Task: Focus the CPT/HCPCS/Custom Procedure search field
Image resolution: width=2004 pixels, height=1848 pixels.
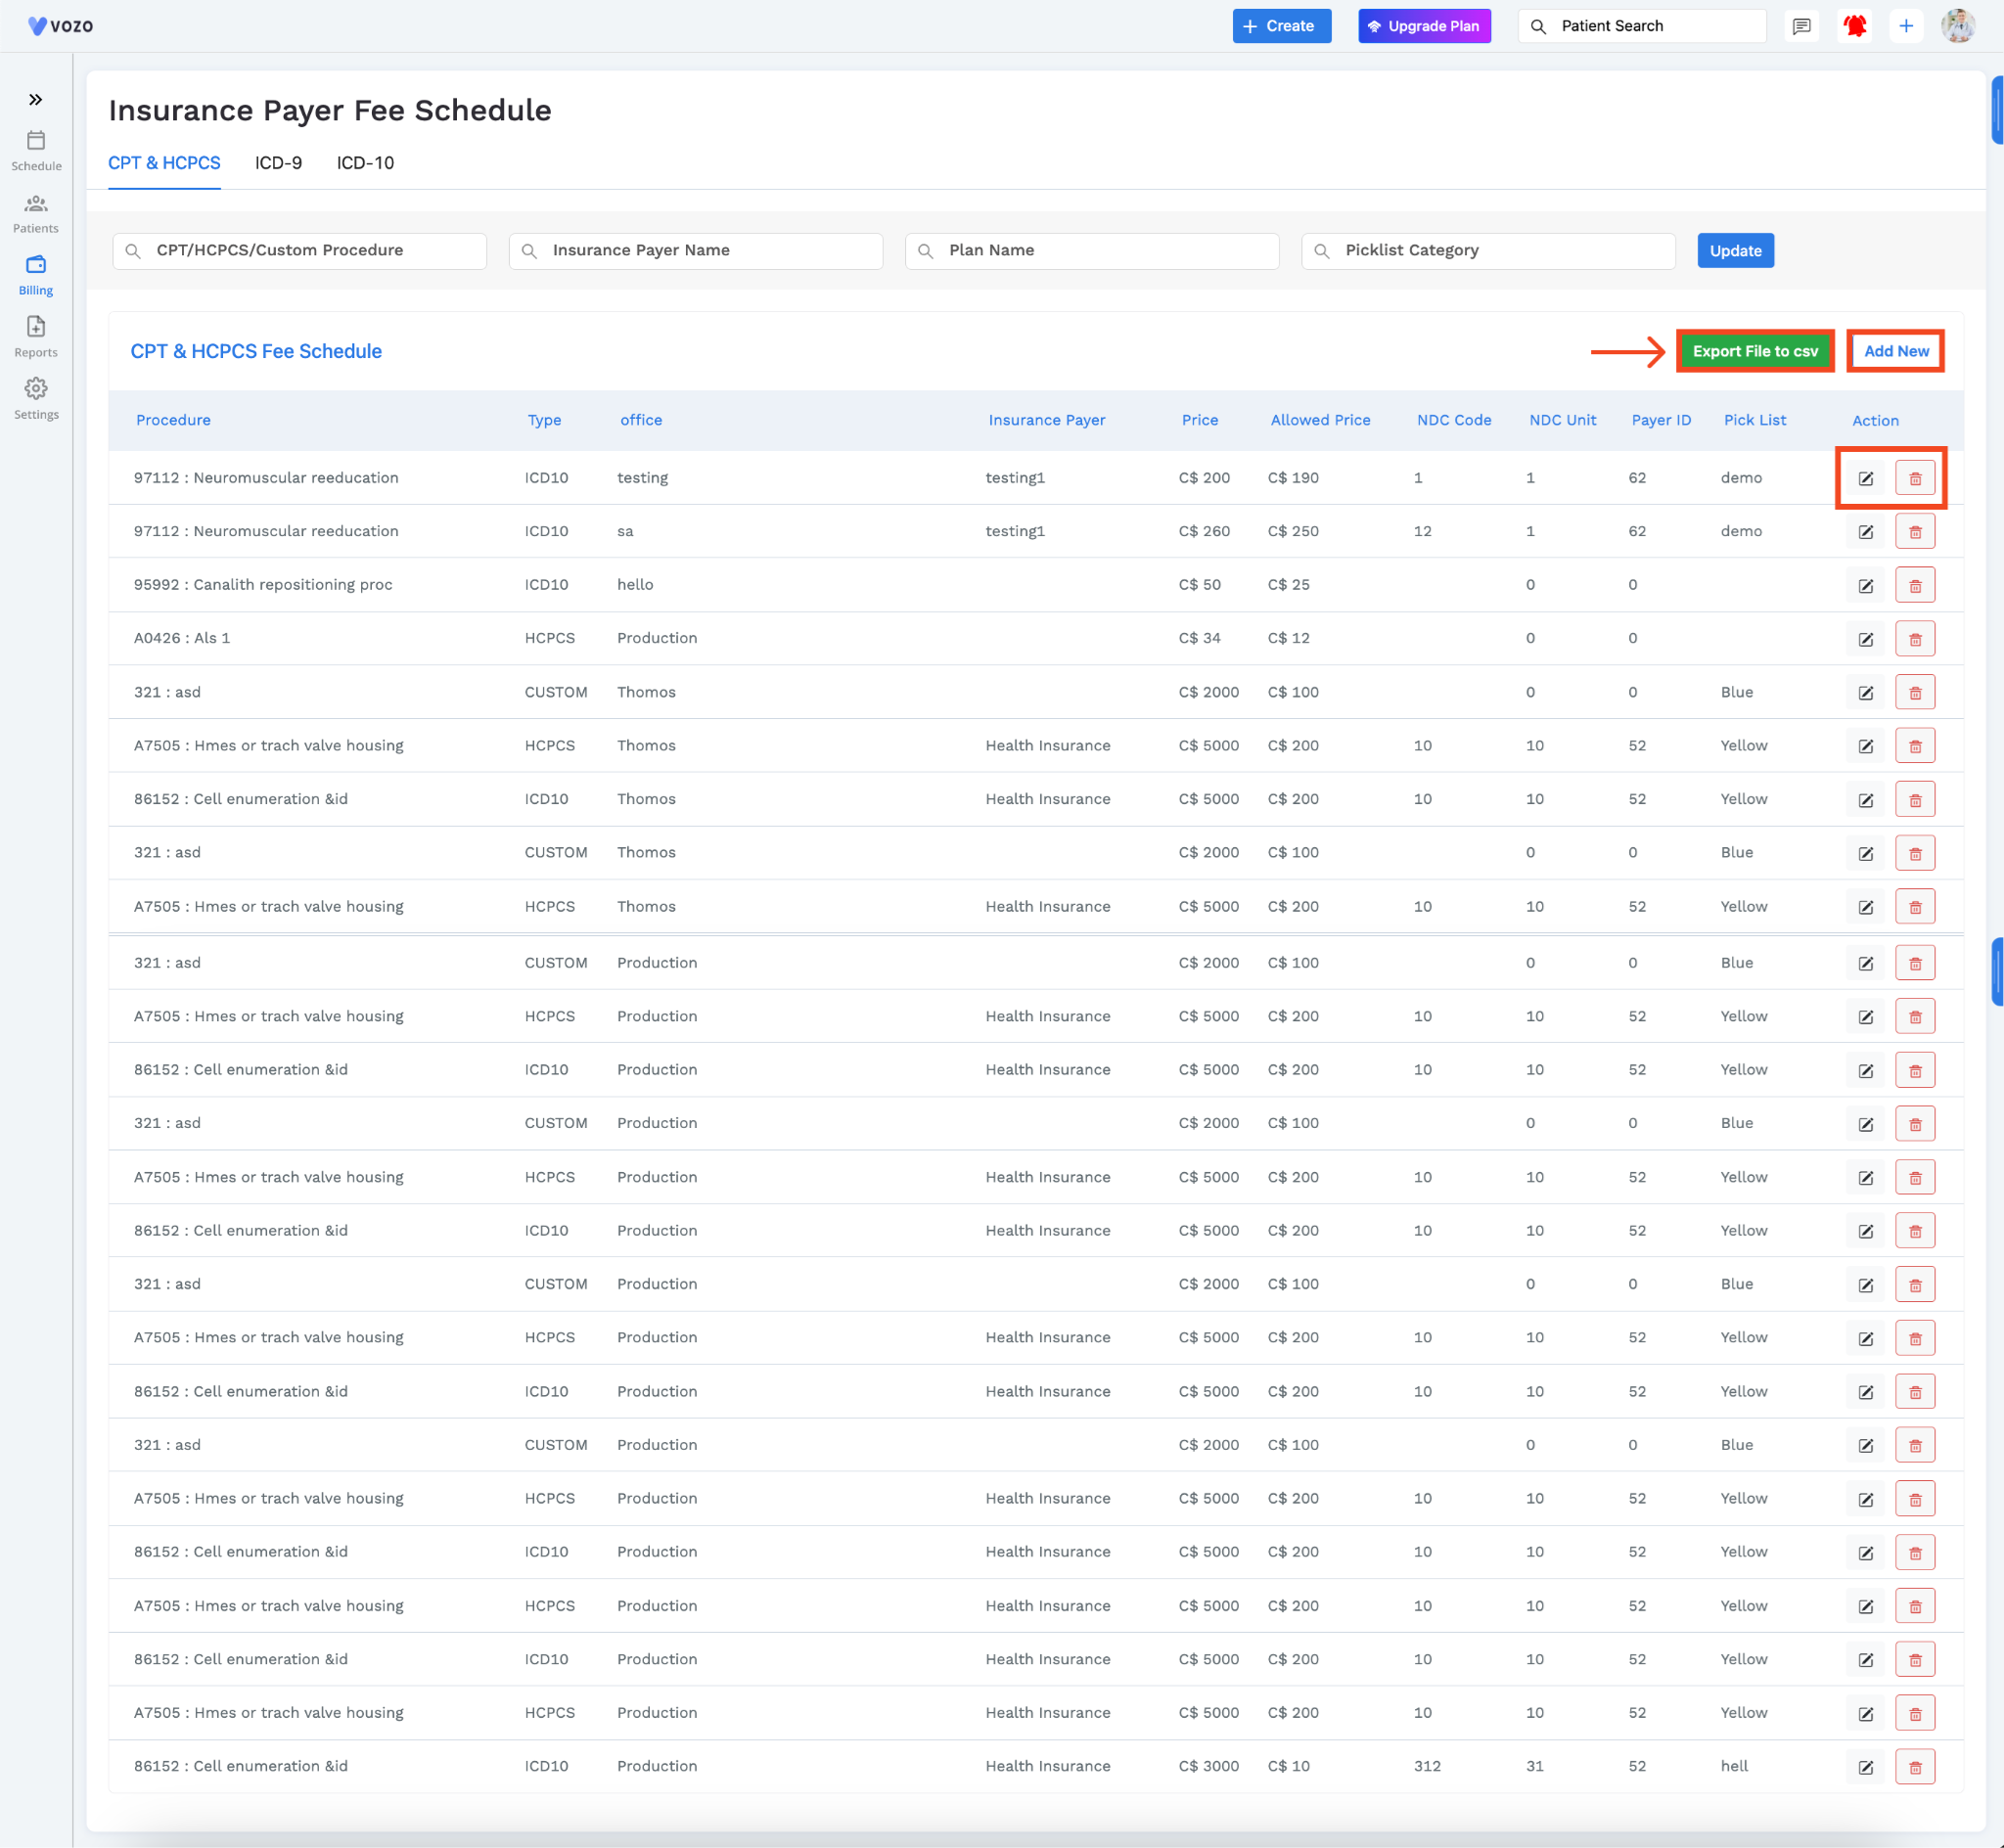Action: [300, 251]
